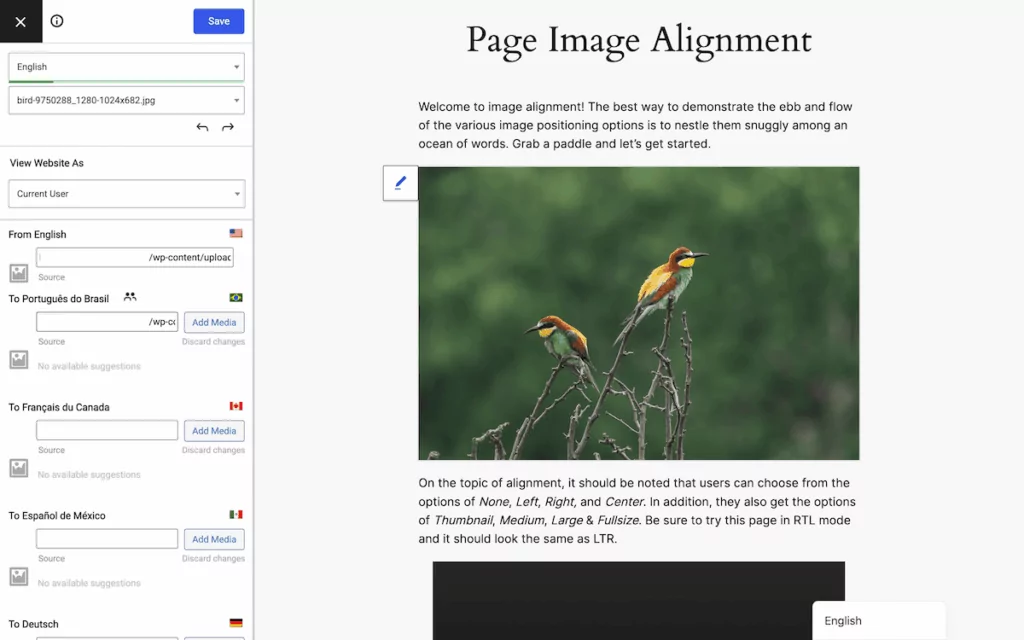Click the Germany flag beside To Deutsch
This screenshot has width=1024, height=640.
click(x=236, y=623)
